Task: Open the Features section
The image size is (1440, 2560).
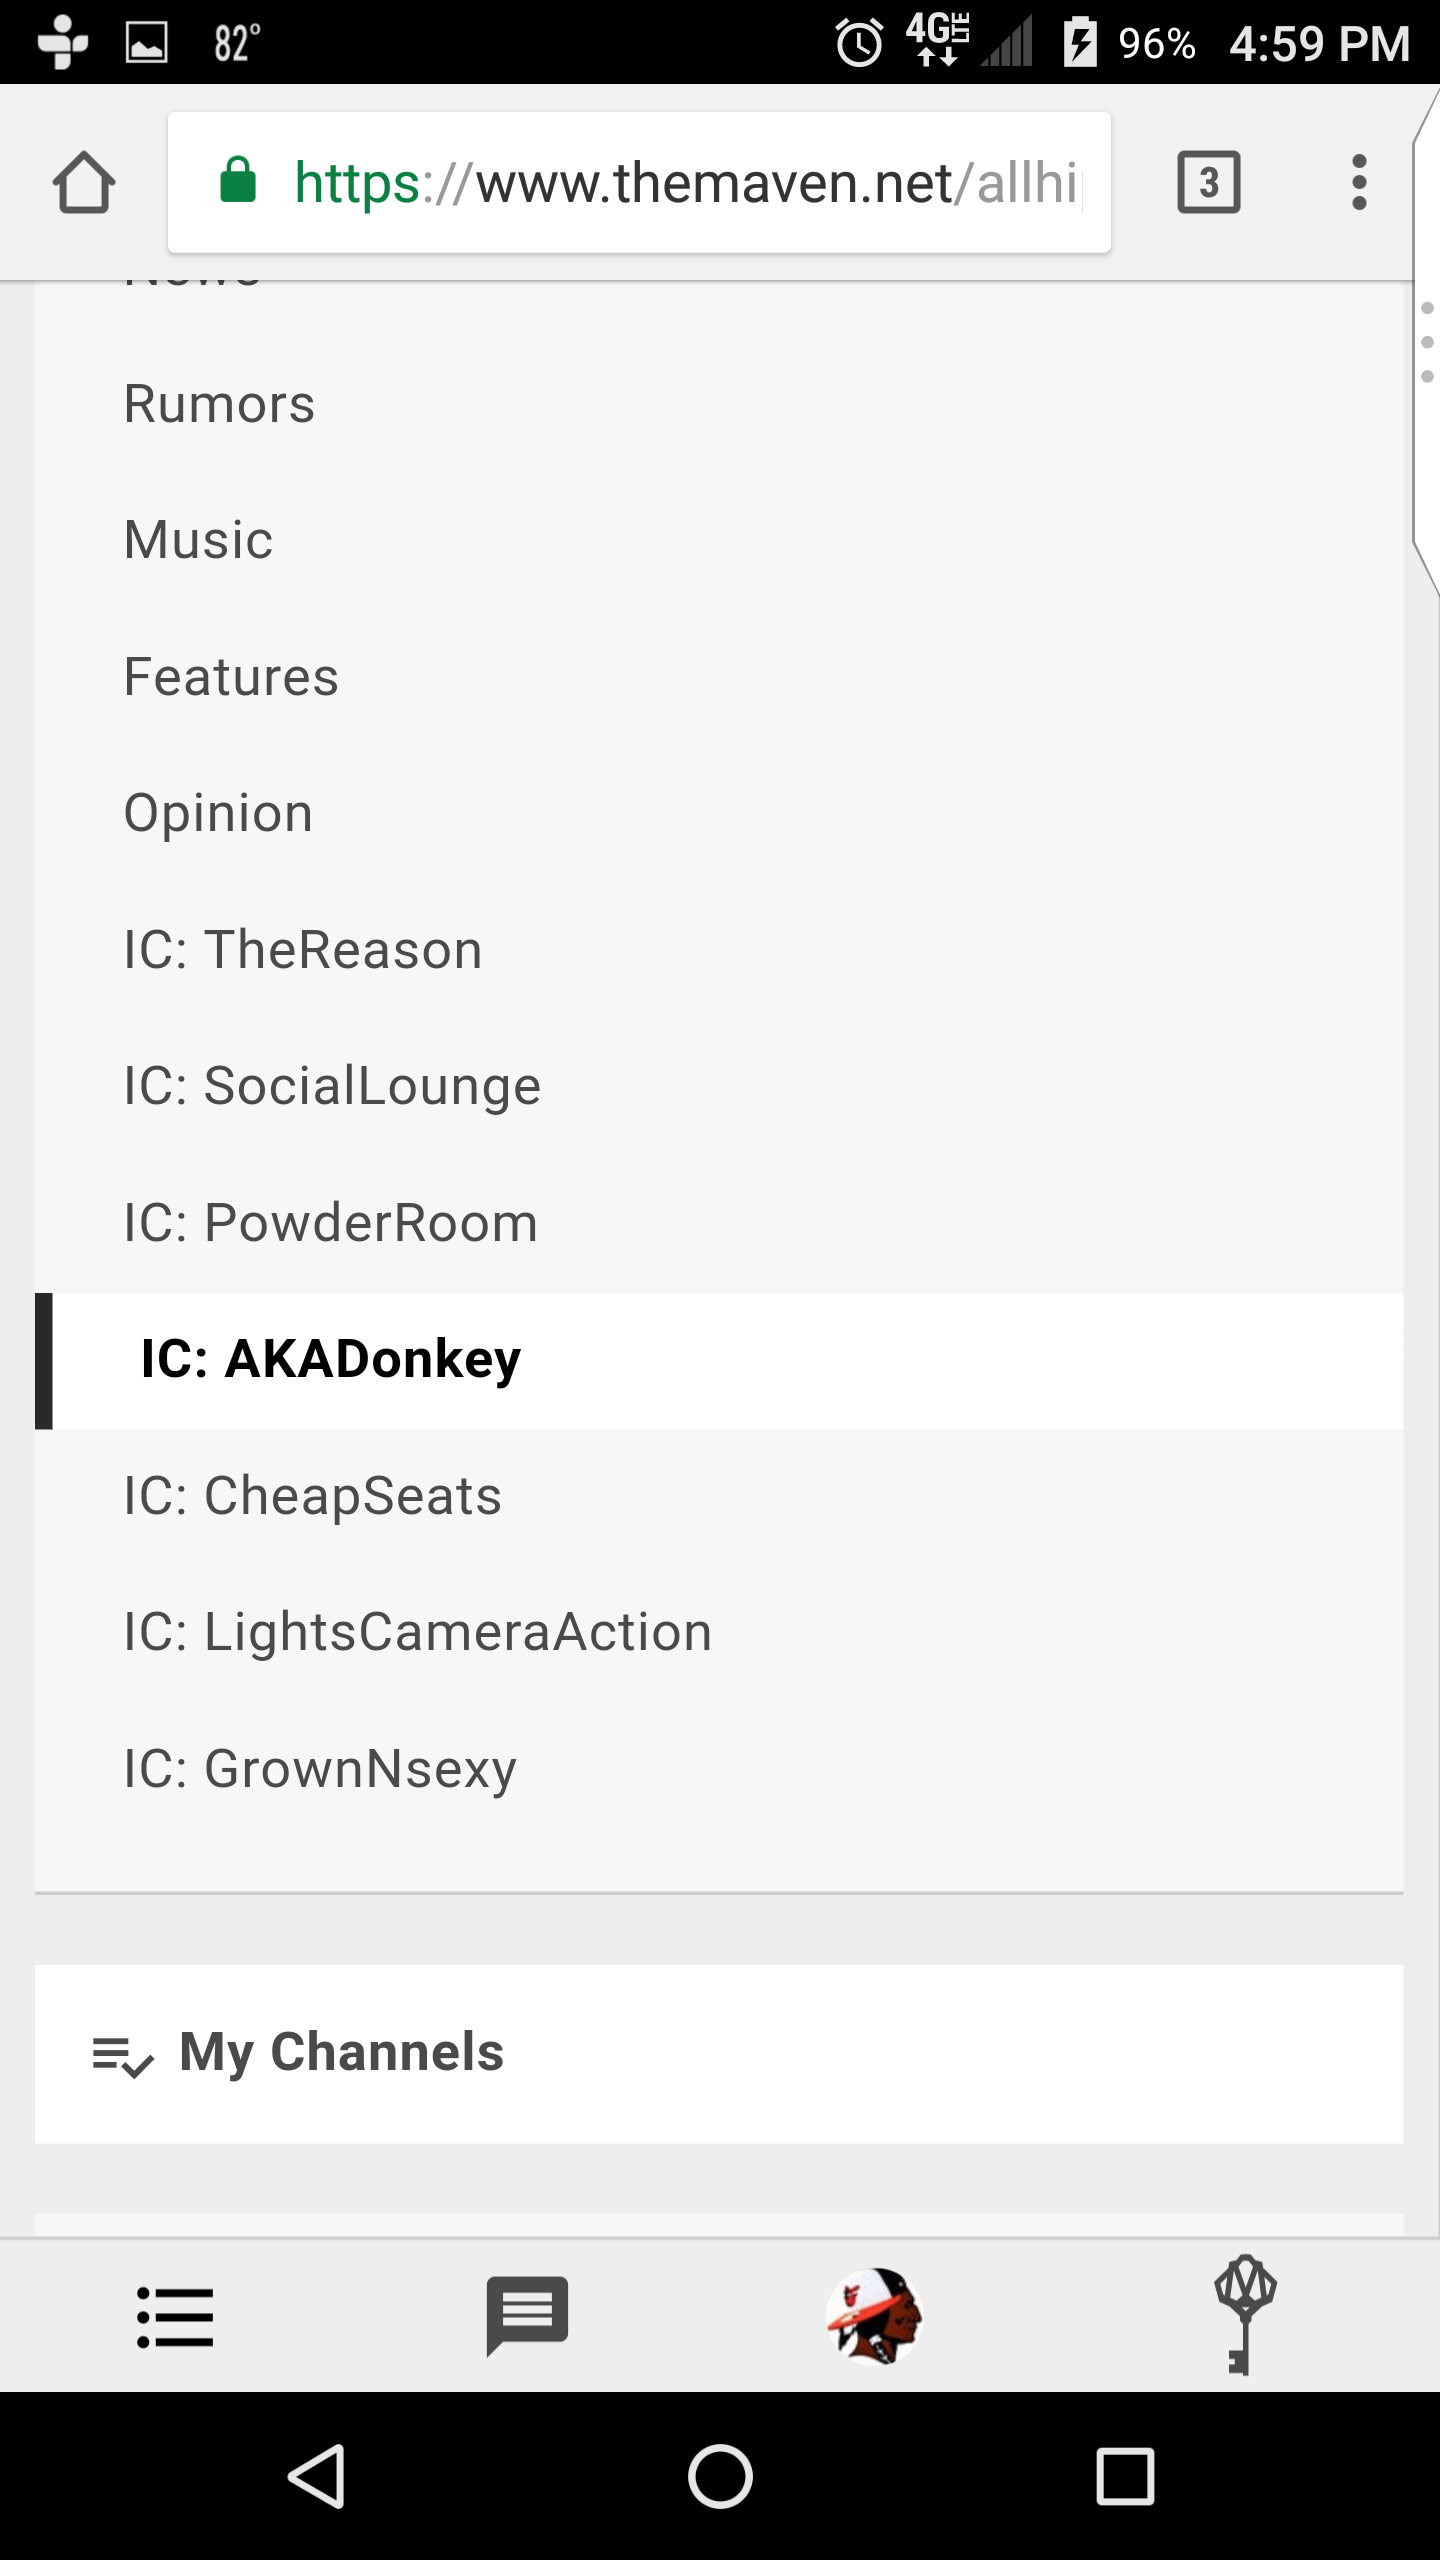Action: (719, 677)
